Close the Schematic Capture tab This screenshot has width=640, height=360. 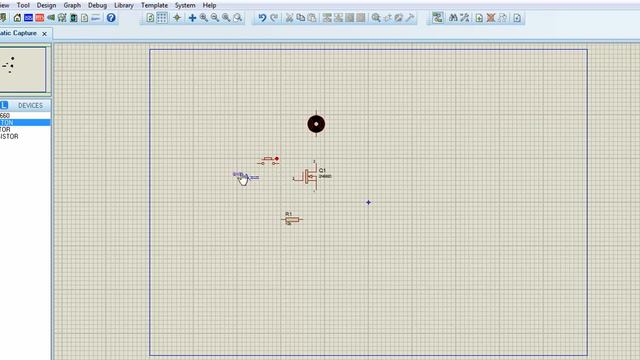44,34
